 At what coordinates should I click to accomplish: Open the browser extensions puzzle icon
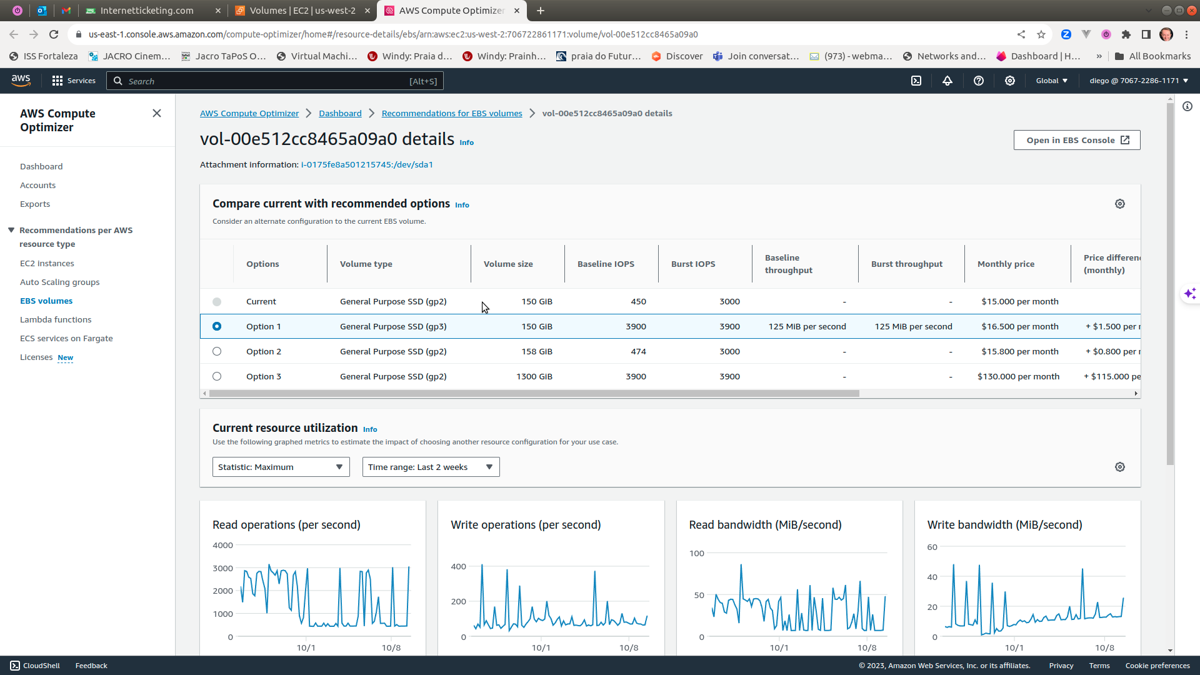point(1126,34)
